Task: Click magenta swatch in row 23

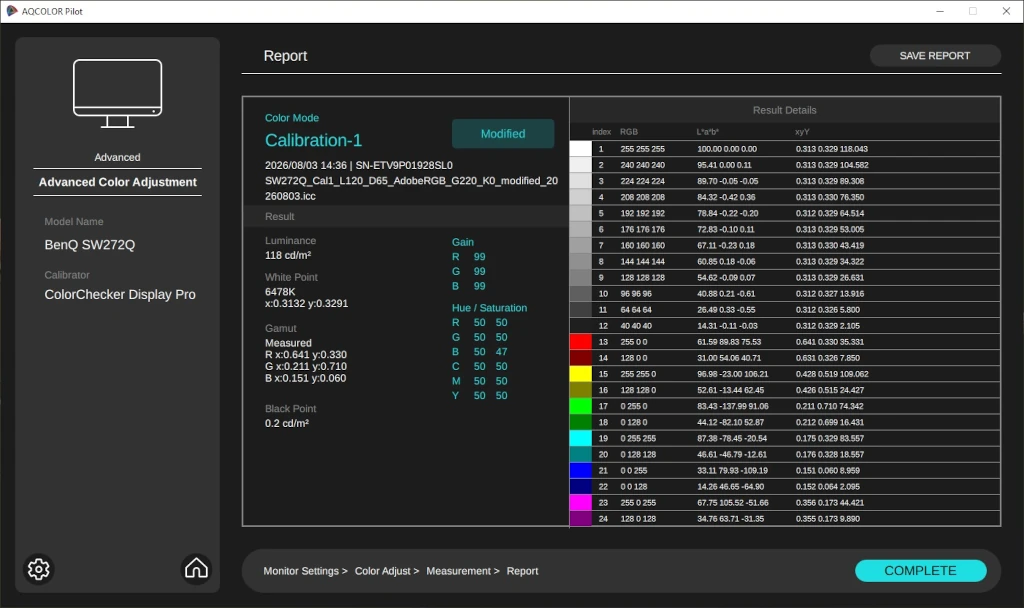Action: pos(581,502)
